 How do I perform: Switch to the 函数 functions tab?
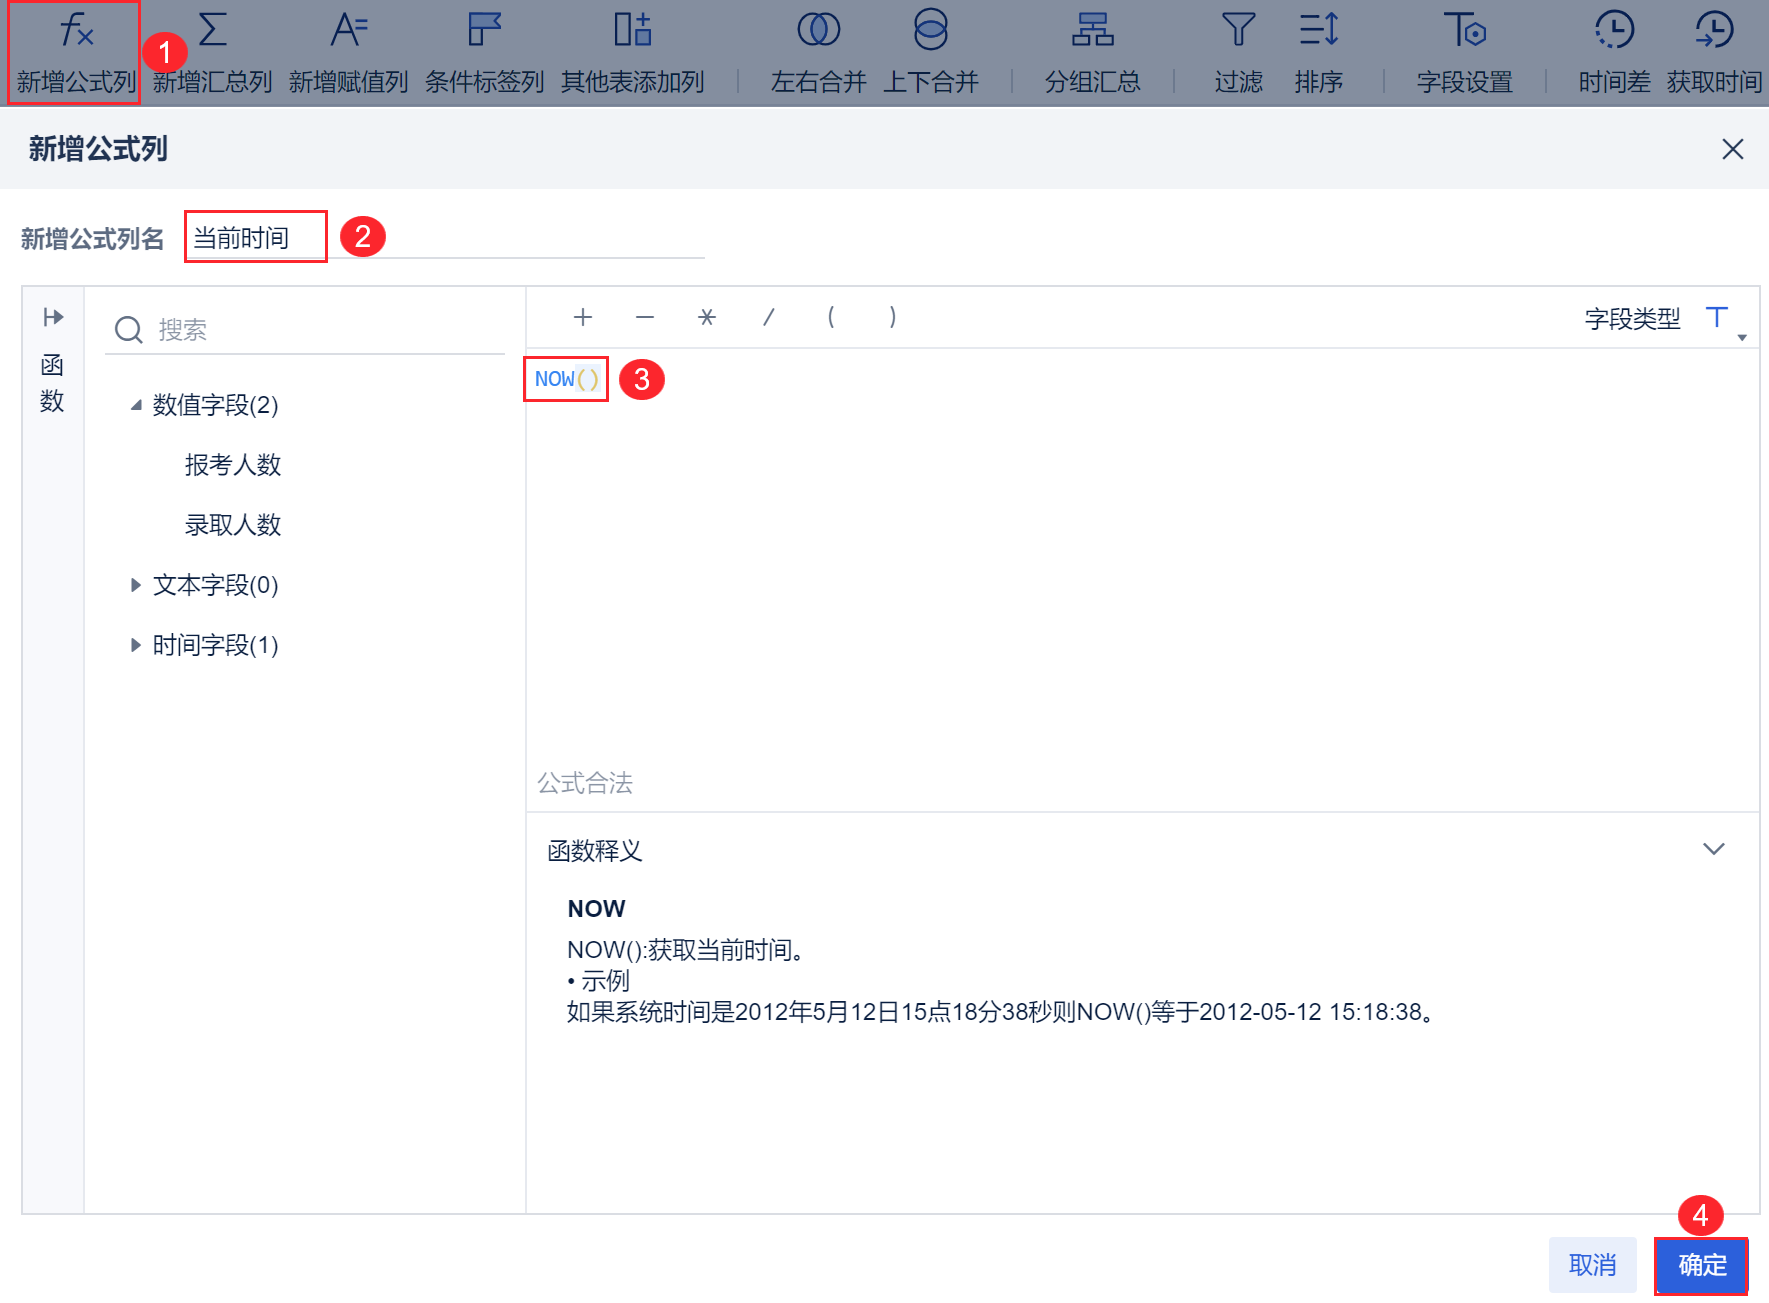(52, 383)
